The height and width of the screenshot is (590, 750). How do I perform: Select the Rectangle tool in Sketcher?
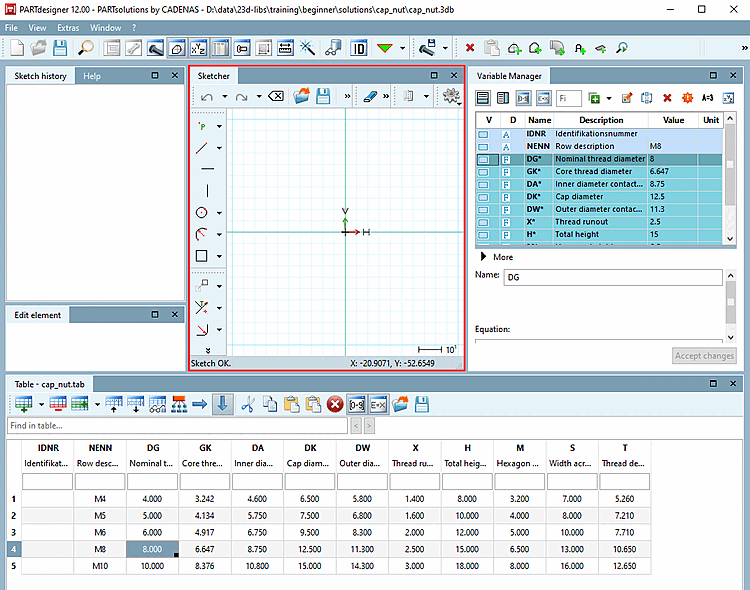[203, 256]
